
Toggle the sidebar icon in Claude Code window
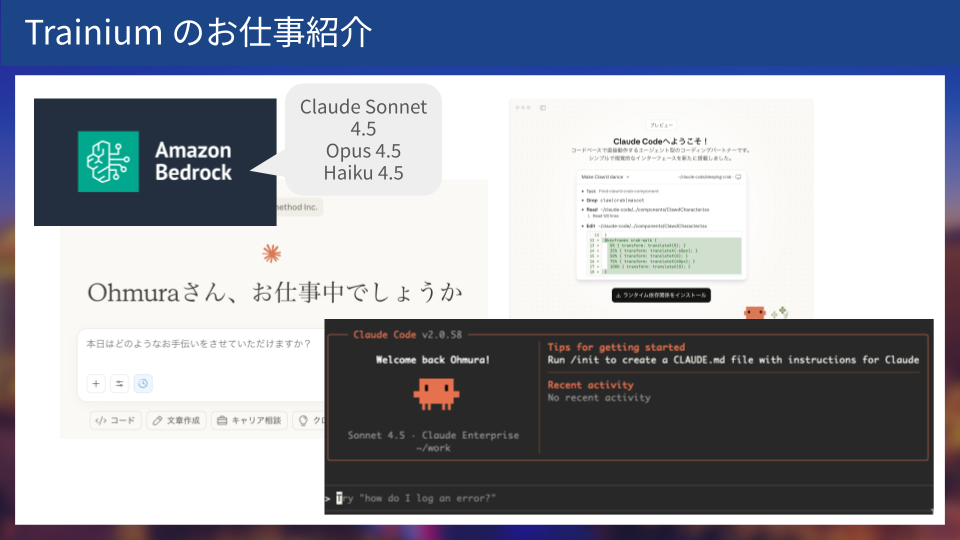[542, 108]
